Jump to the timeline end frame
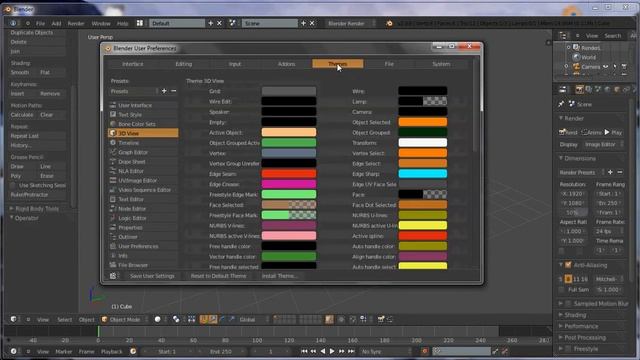Viewport: 640px width, 360px height. tap(351, 351)
